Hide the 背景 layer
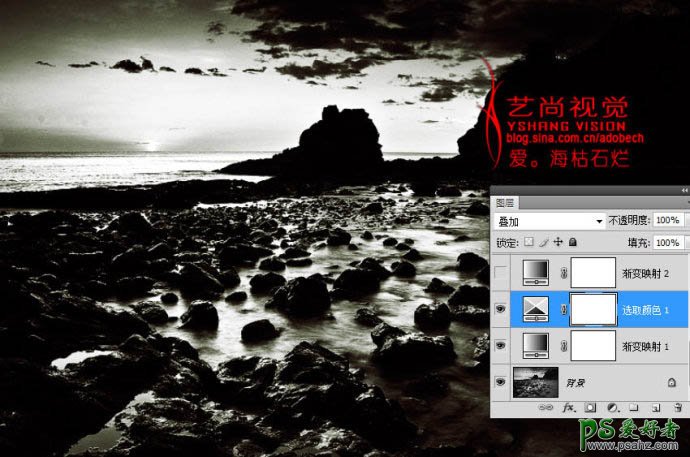This screenshot has width=690, height=457. 498,383
